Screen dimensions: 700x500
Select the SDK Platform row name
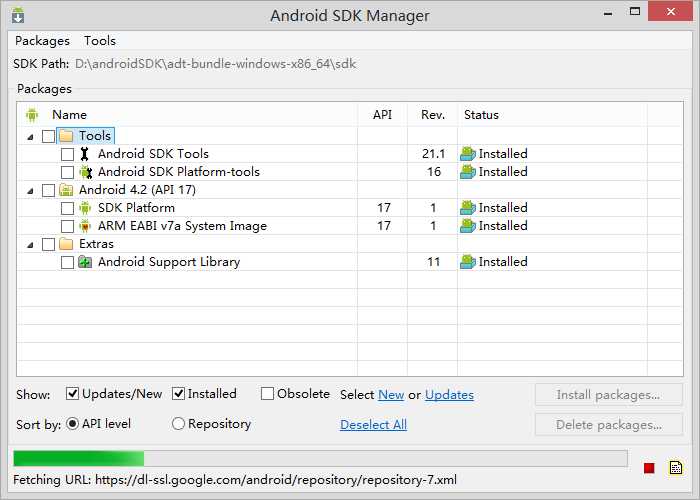click(x=137, y=208)
